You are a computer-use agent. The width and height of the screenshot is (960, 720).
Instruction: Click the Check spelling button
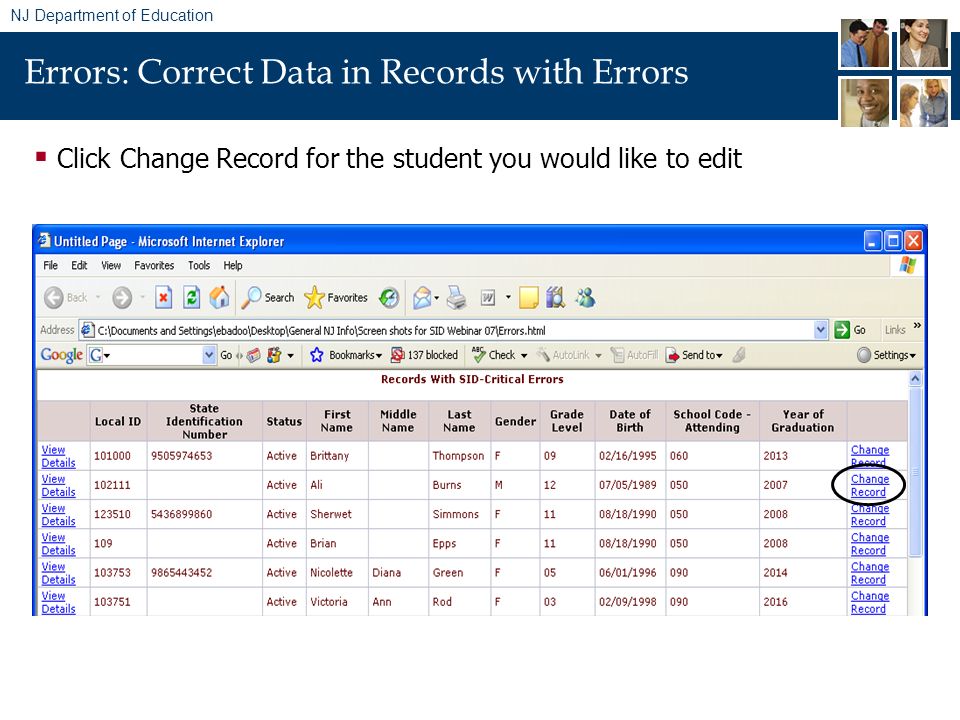click(x=493, y=355)
